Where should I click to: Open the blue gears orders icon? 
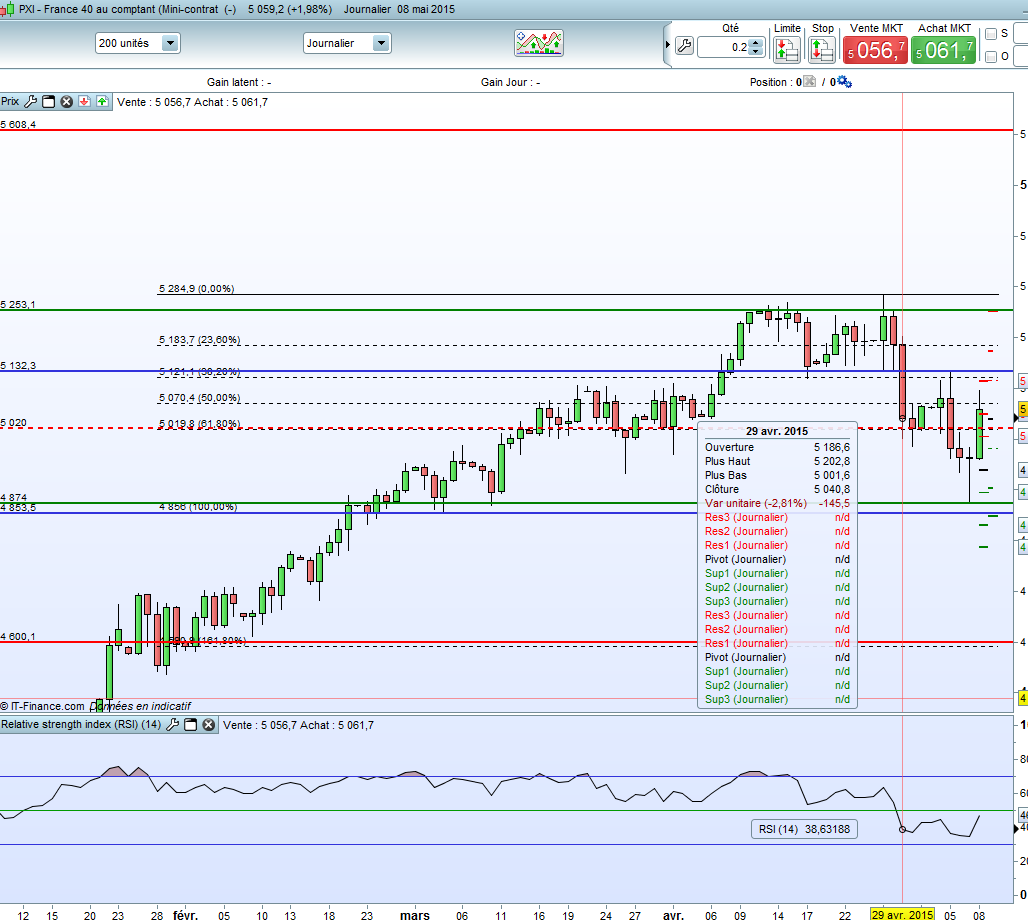point(844,82)
